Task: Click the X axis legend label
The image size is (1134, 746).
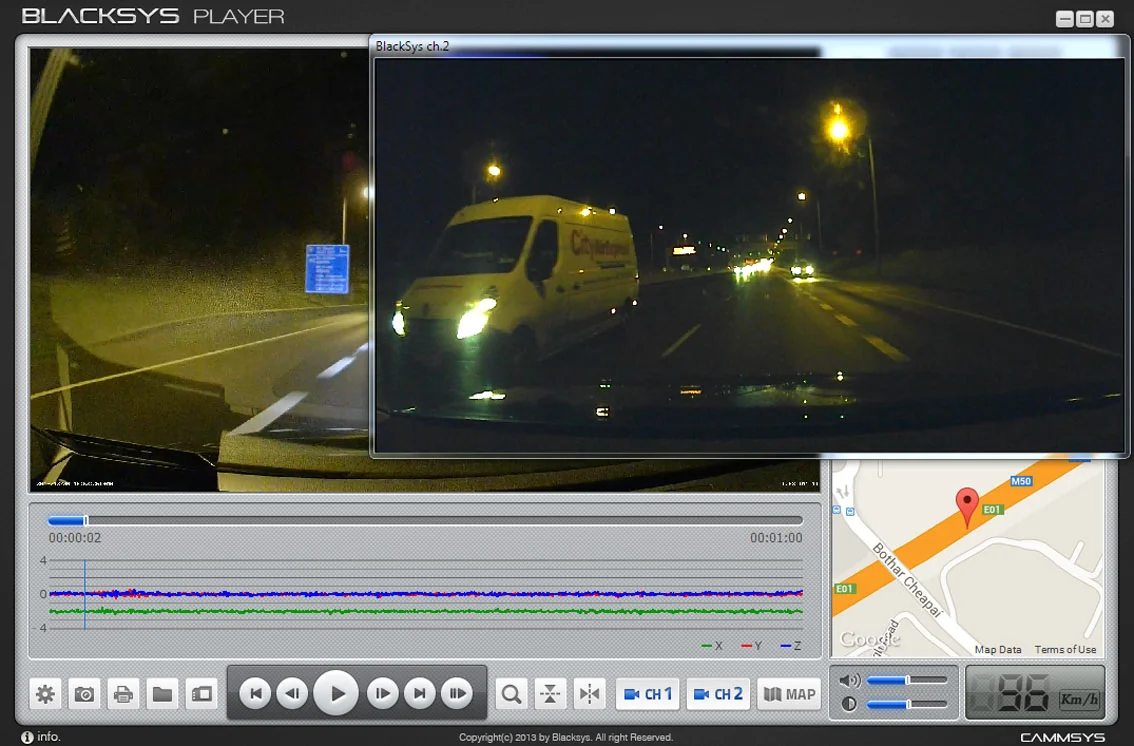Action: (x=712, y=646)
